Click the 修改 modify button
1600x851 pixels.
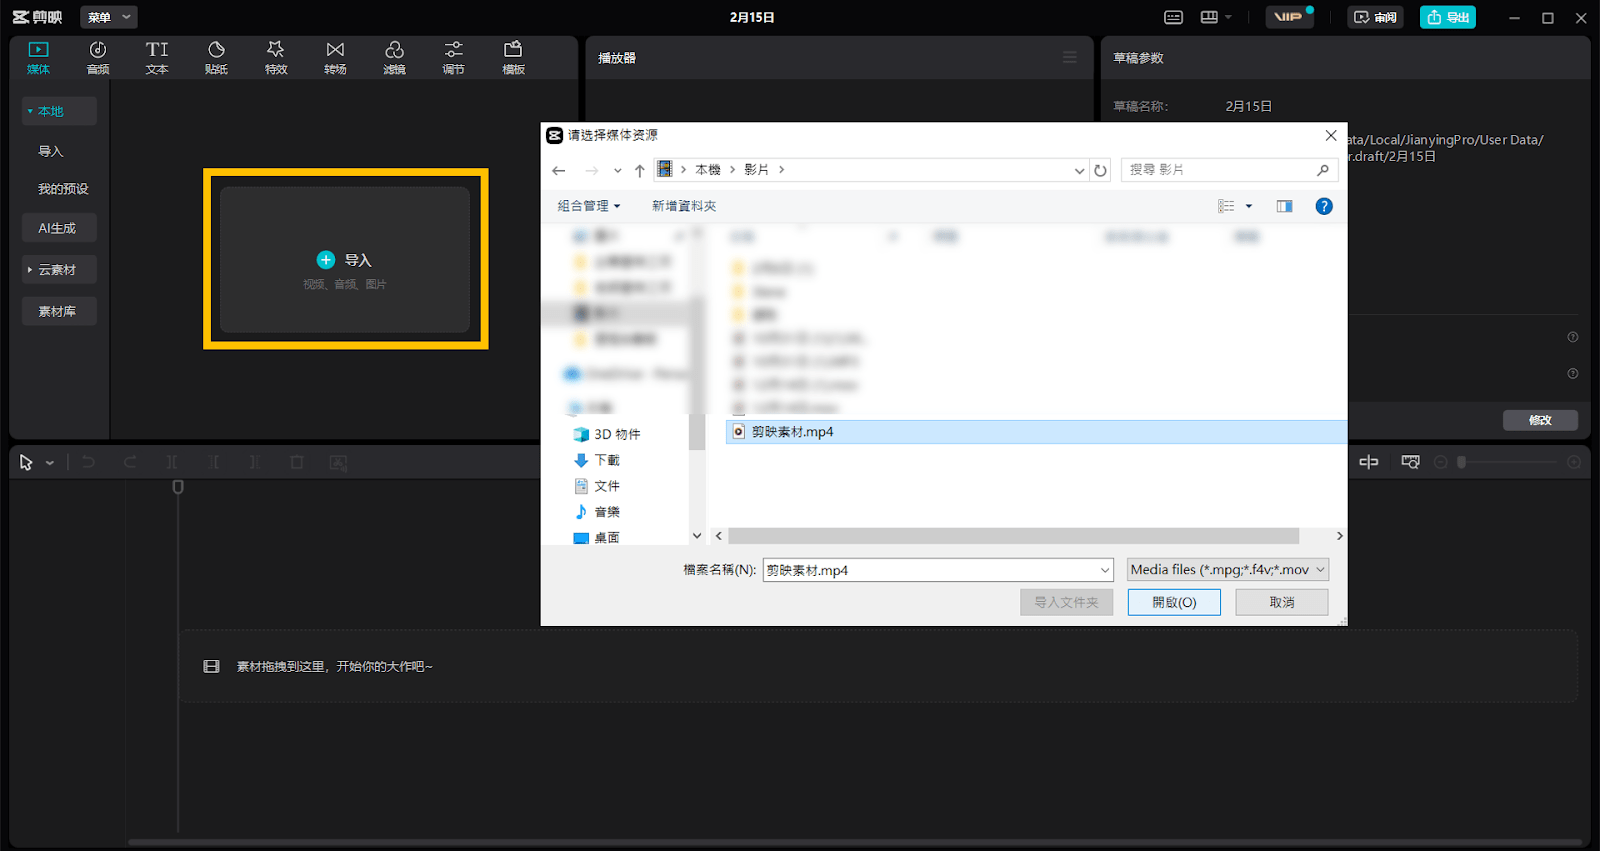[x=1540, y=420]
